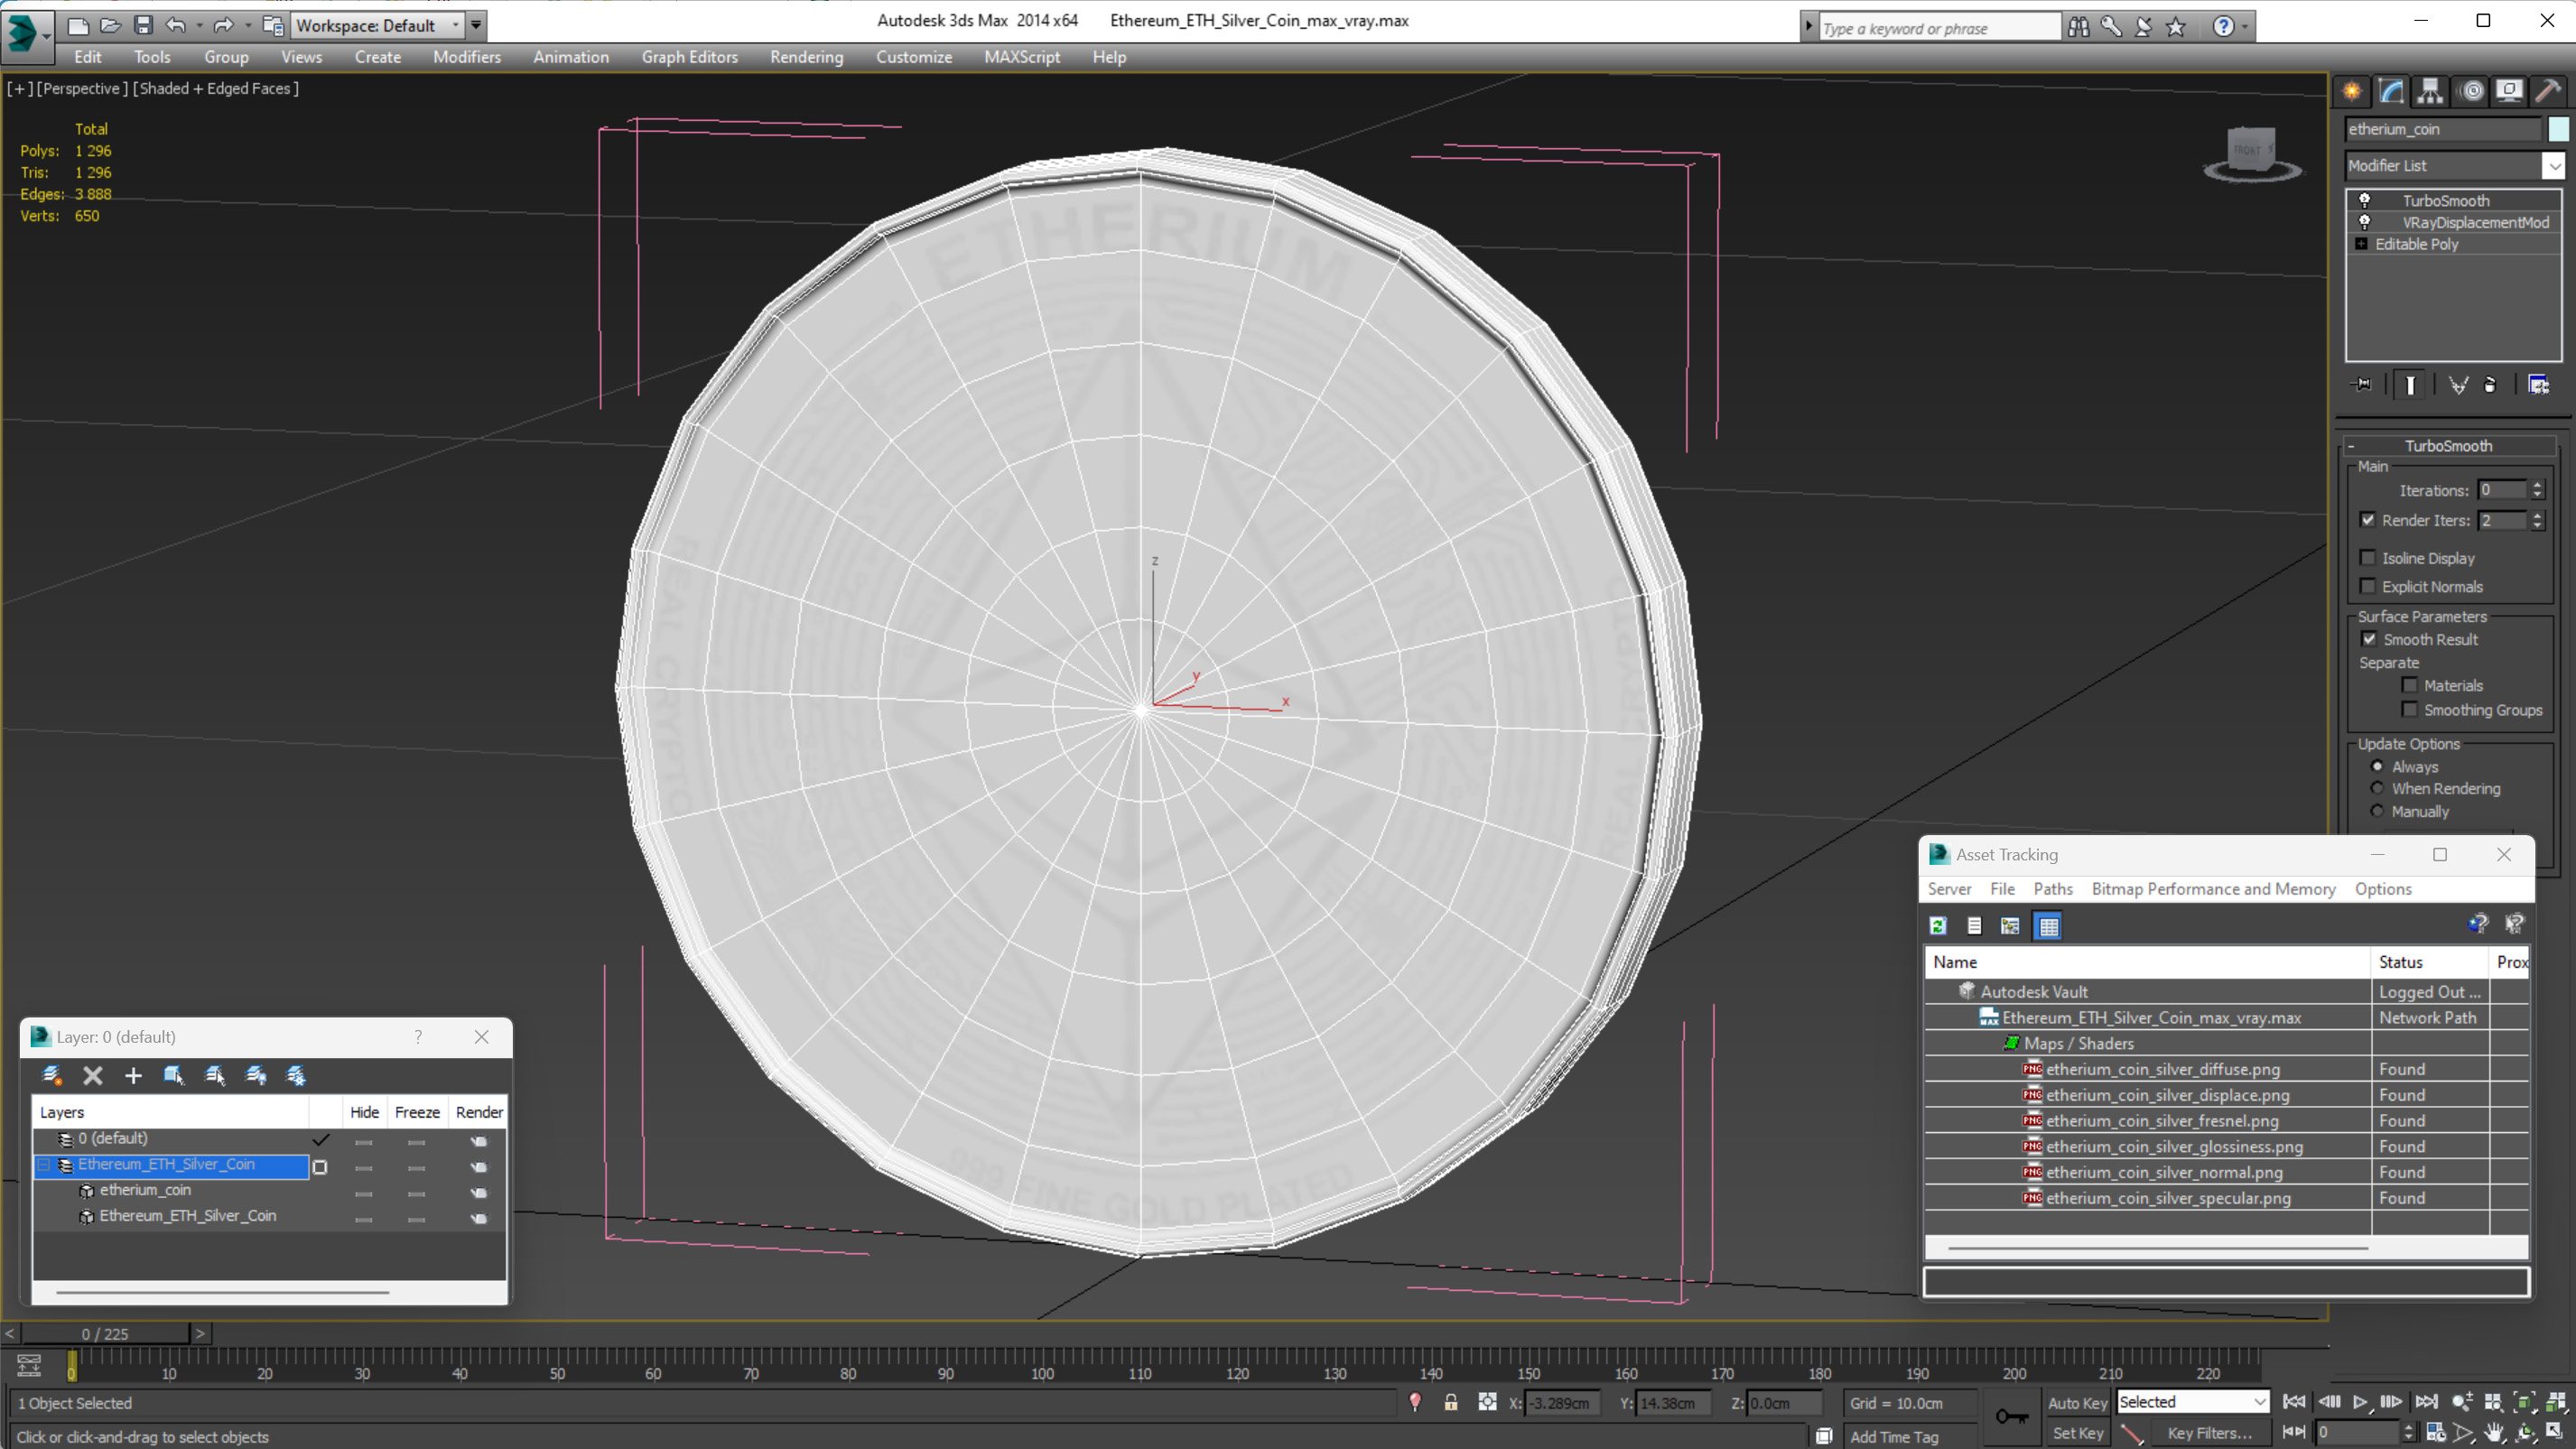Enable Separate by Materials checkbox
Screen dimensions: 2576x1449
tap(2410, 685)
